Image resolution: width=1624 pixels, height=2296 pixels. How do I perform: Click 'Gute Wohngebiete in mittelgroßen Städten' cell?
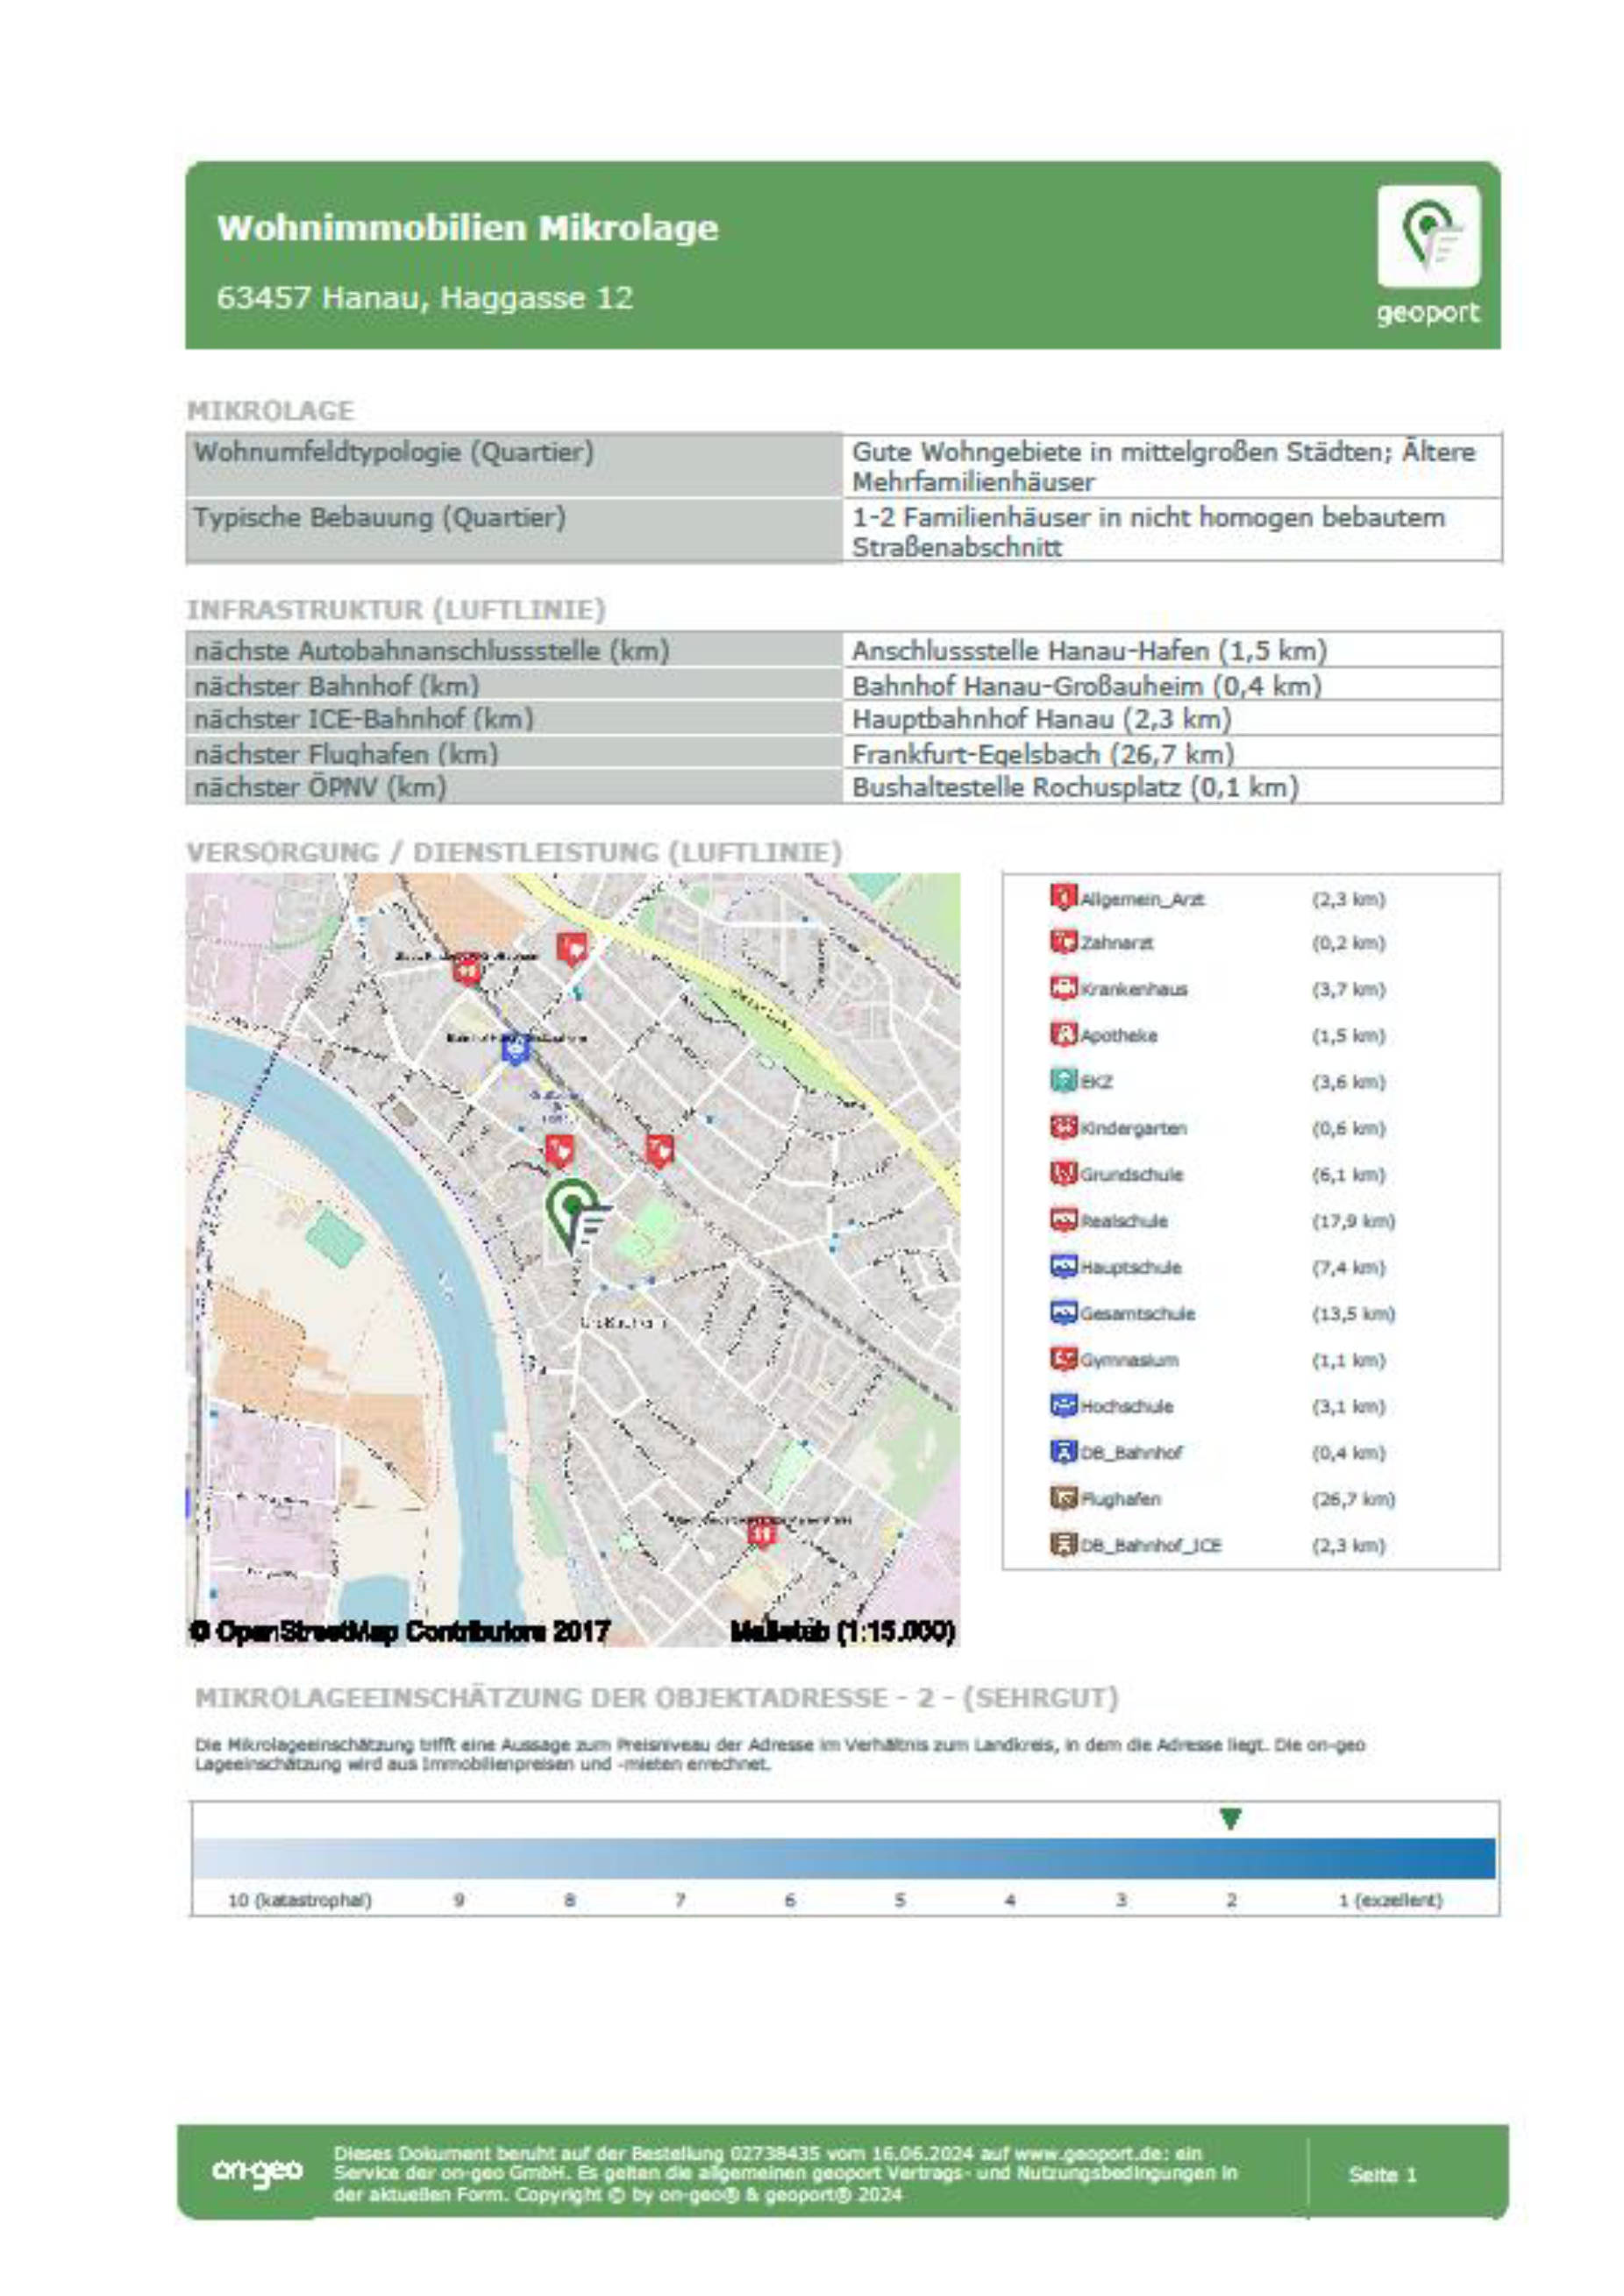[1172, 466]
